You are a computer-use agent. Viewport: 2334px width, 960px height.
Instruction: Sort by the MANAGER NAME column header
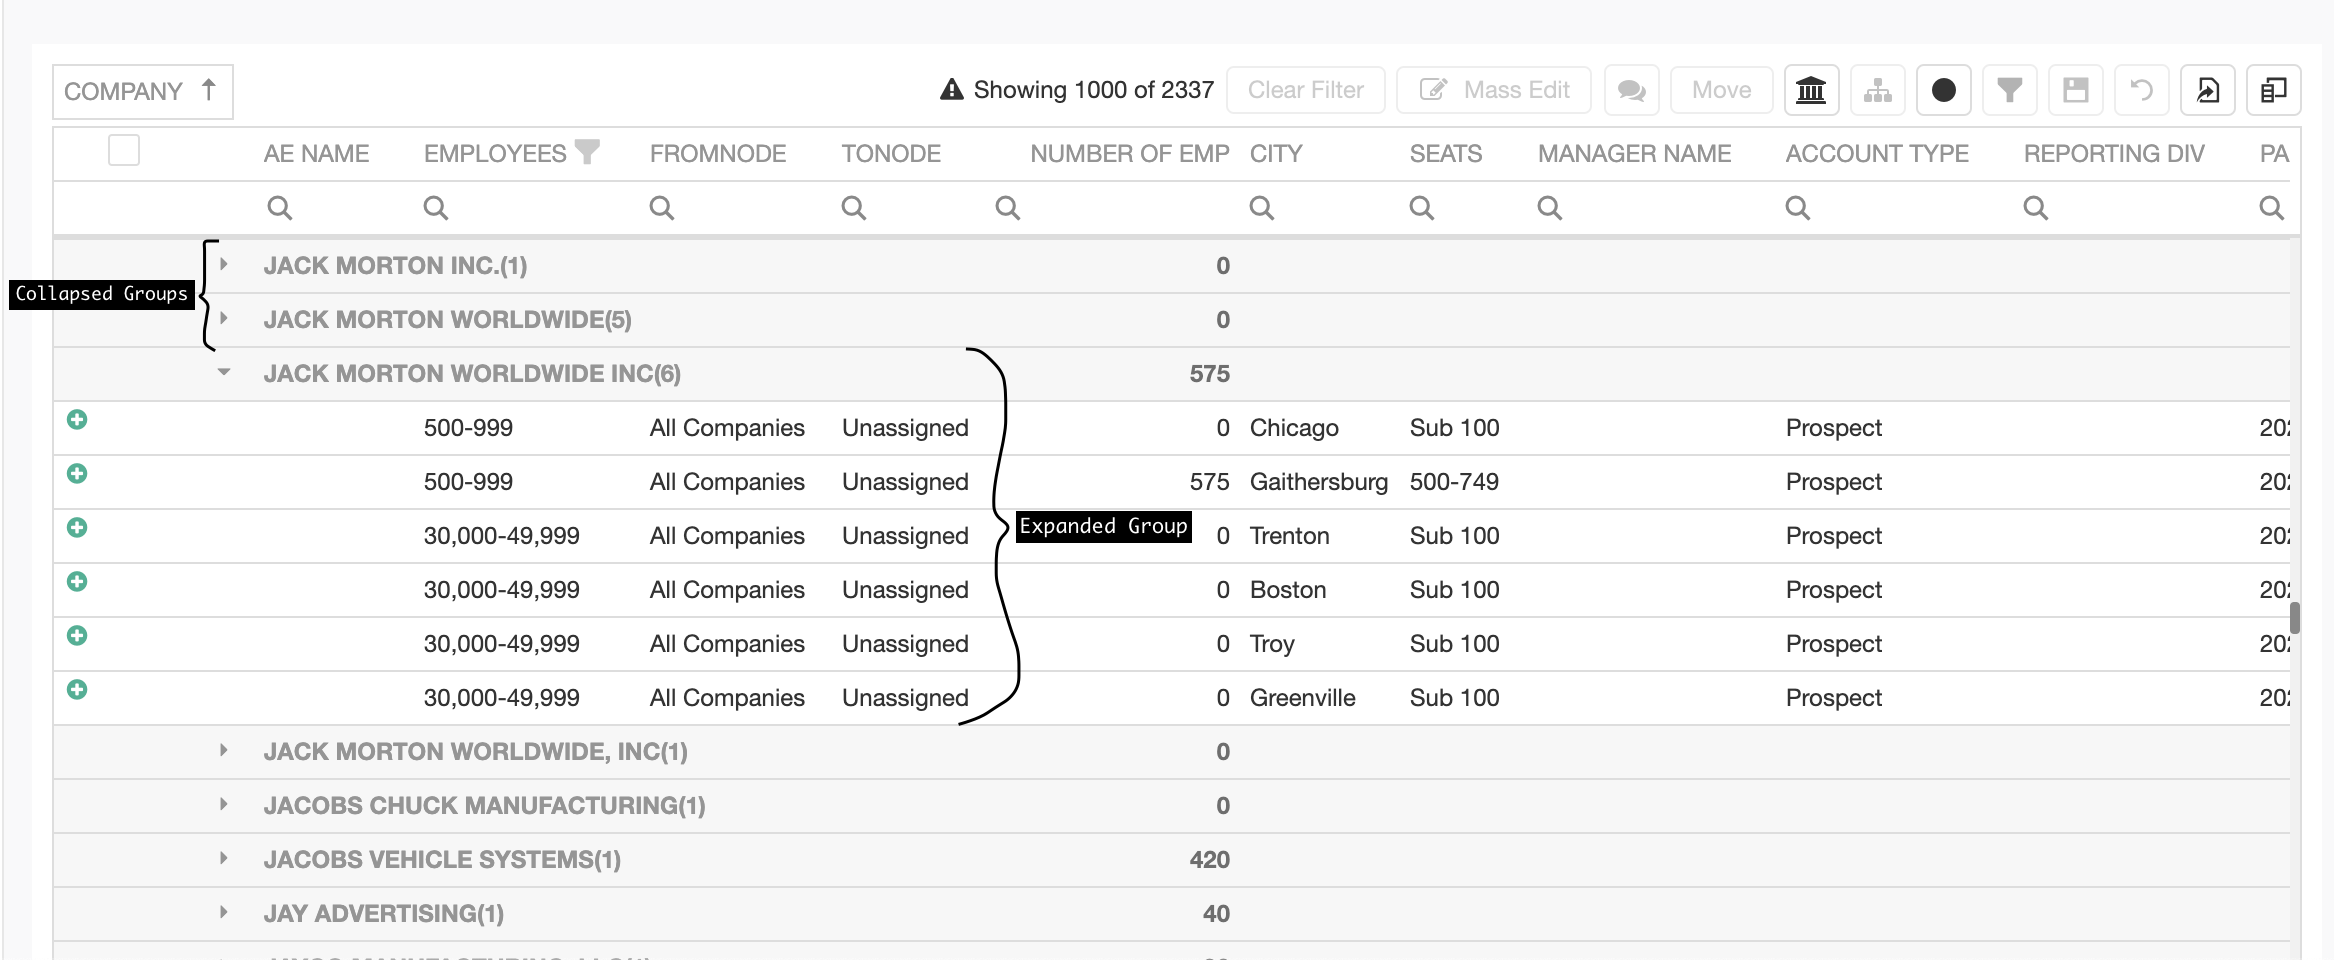pos(1634,154)
